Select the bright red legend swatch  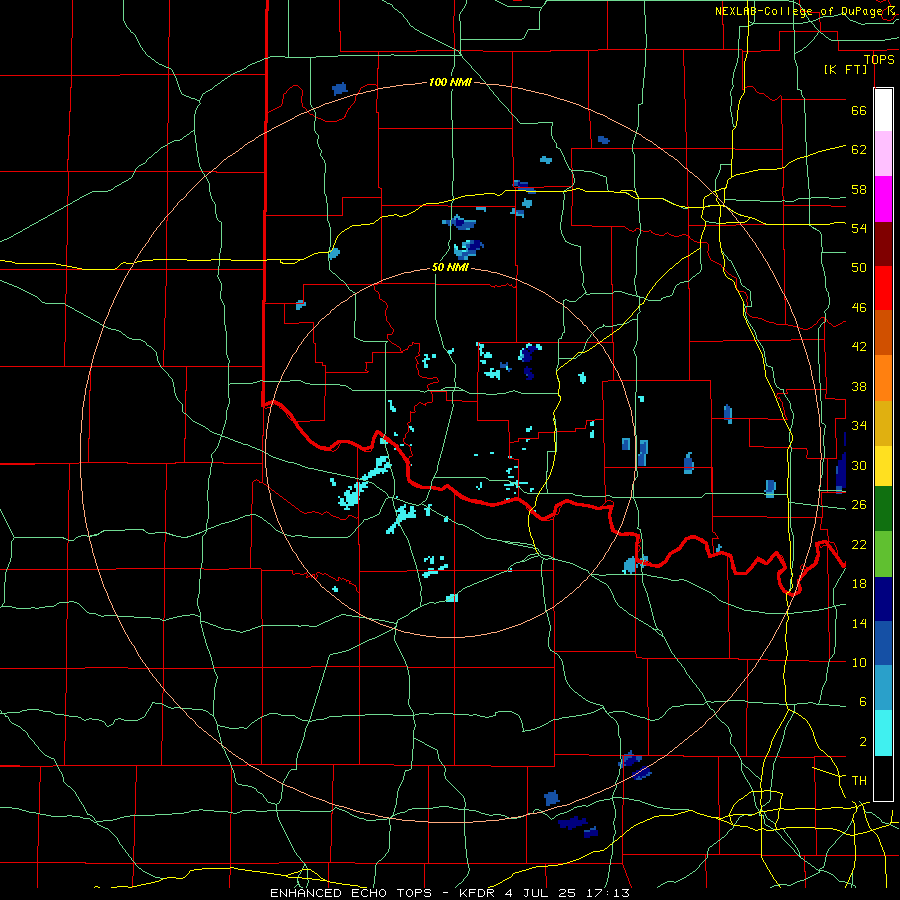click(x=883, y=288)
